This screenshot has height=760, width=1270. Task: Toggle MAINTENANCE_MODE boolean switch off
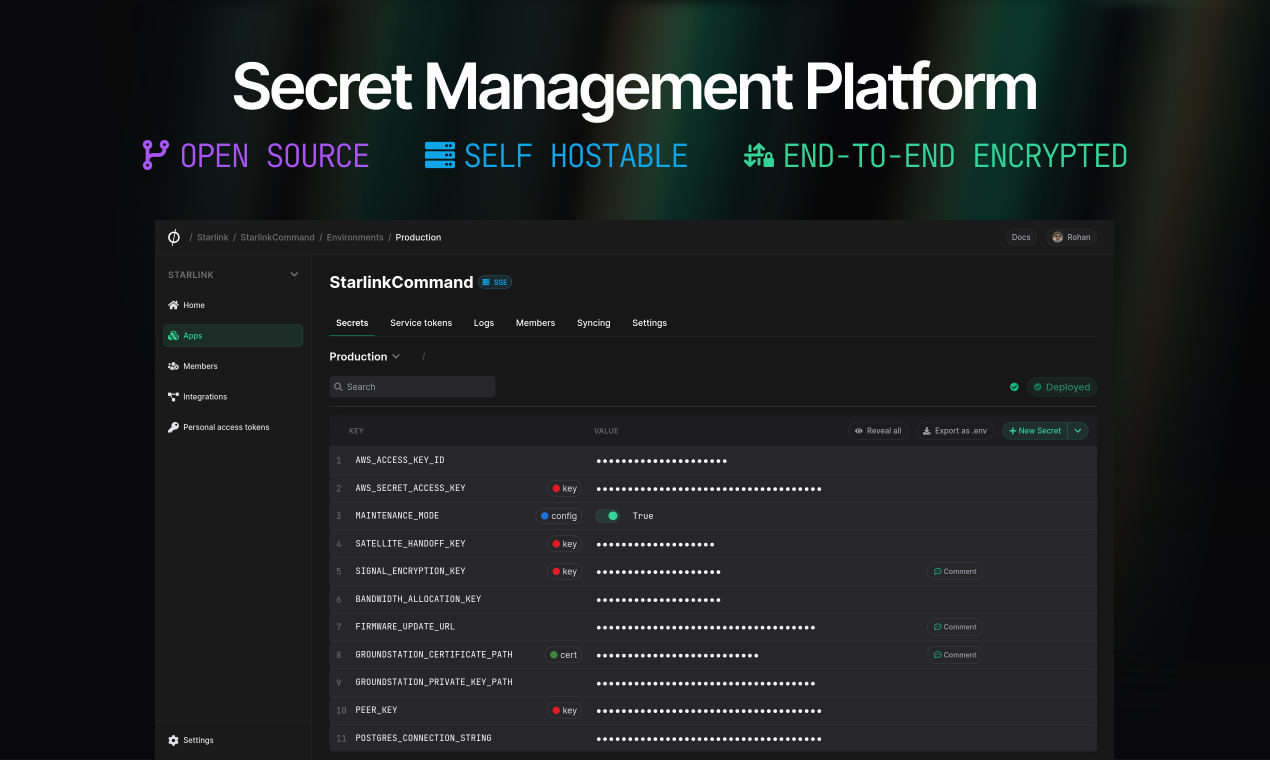(607, 516)
